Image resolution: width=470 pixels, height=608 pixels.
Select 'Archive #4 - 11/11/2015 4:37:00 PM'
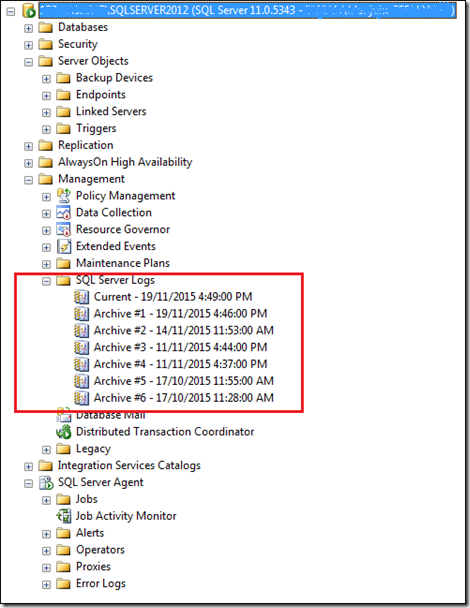[x=181, y=364]
